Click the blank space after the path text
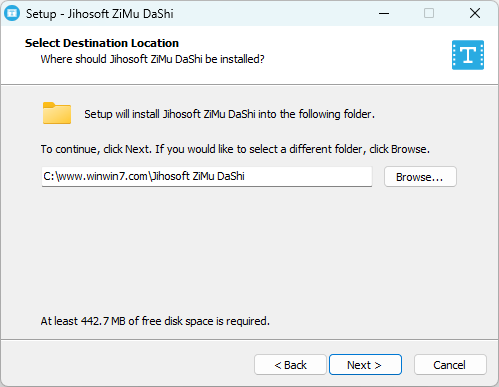This screenshot has height=387, width=499. (x=307, y=177)
